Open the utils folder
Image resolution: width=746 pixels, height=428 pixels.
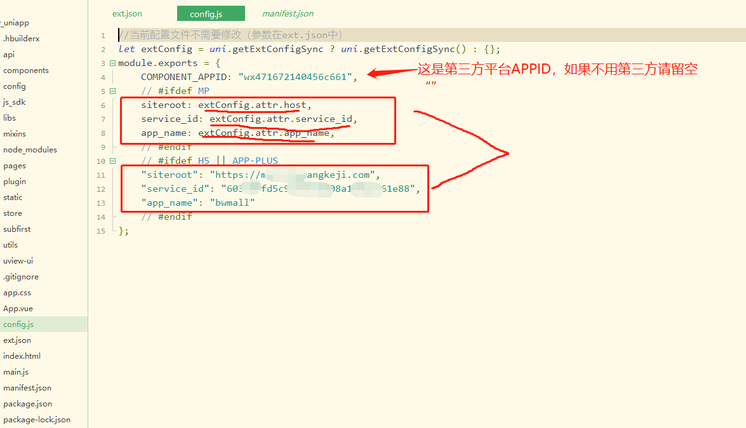click(x=10, y=245)
